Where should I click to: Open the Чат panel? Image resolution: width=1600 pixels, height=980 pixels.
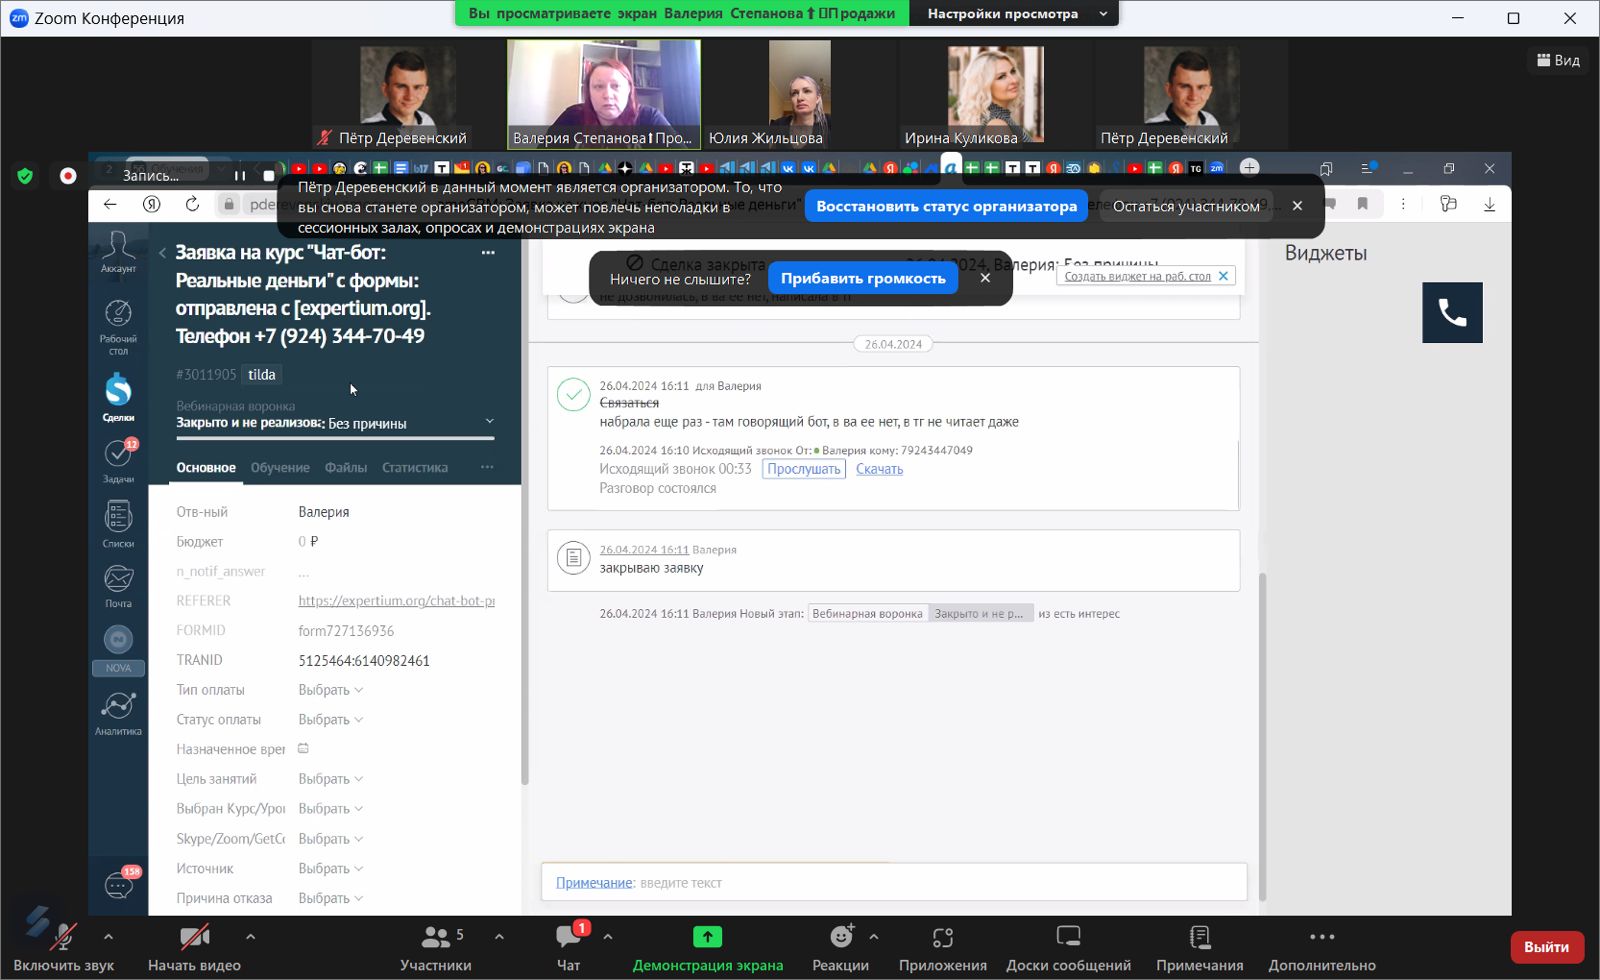[x=568, y=947]
